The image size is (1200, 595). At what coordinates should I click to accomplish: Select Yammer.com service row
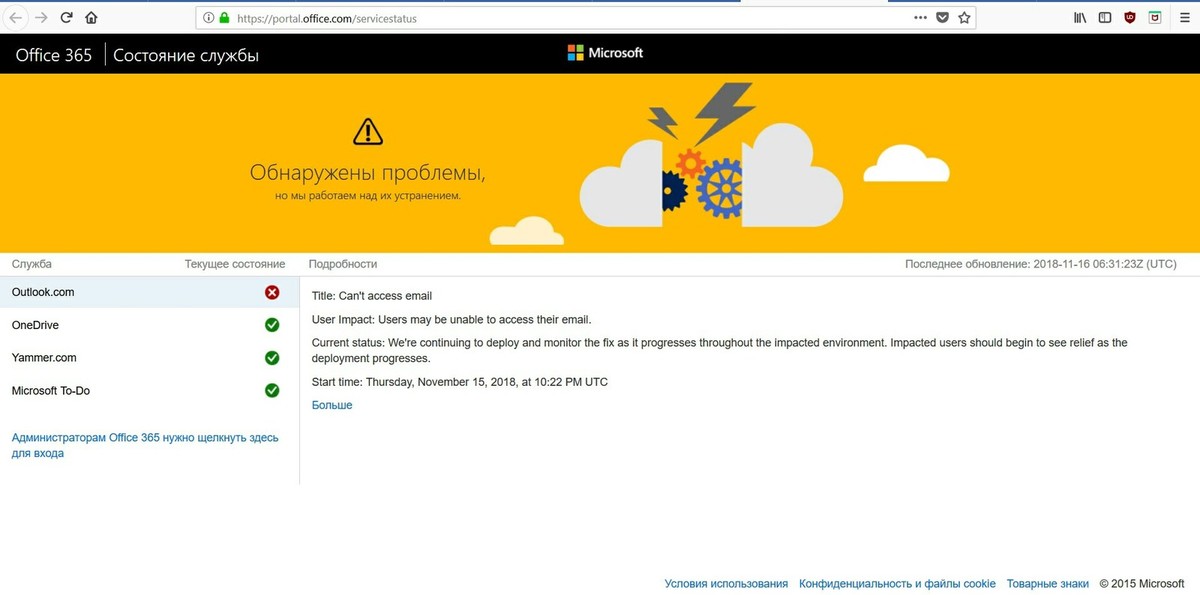(44, 358)
